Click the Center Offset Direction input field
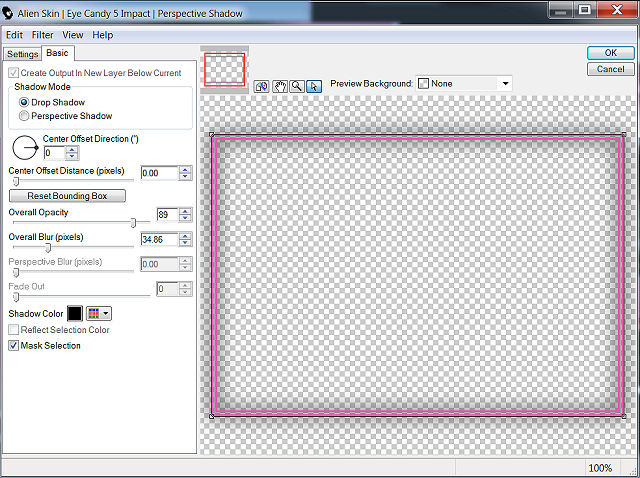Screen dimensions: 640x478 click(54, 153)
